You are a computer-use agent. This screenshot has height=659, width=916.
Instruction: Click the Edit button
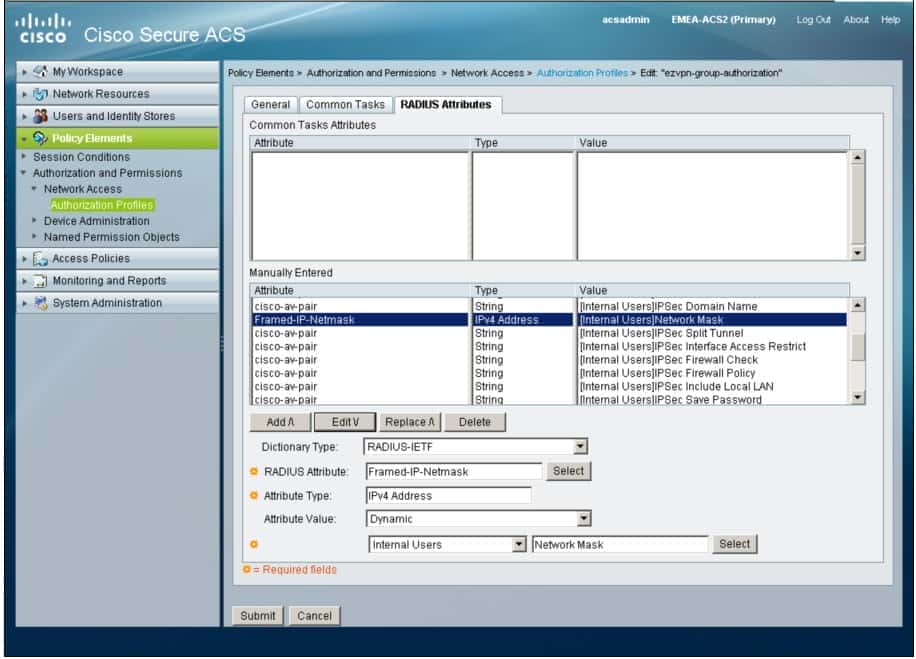[x=345, y=422]
